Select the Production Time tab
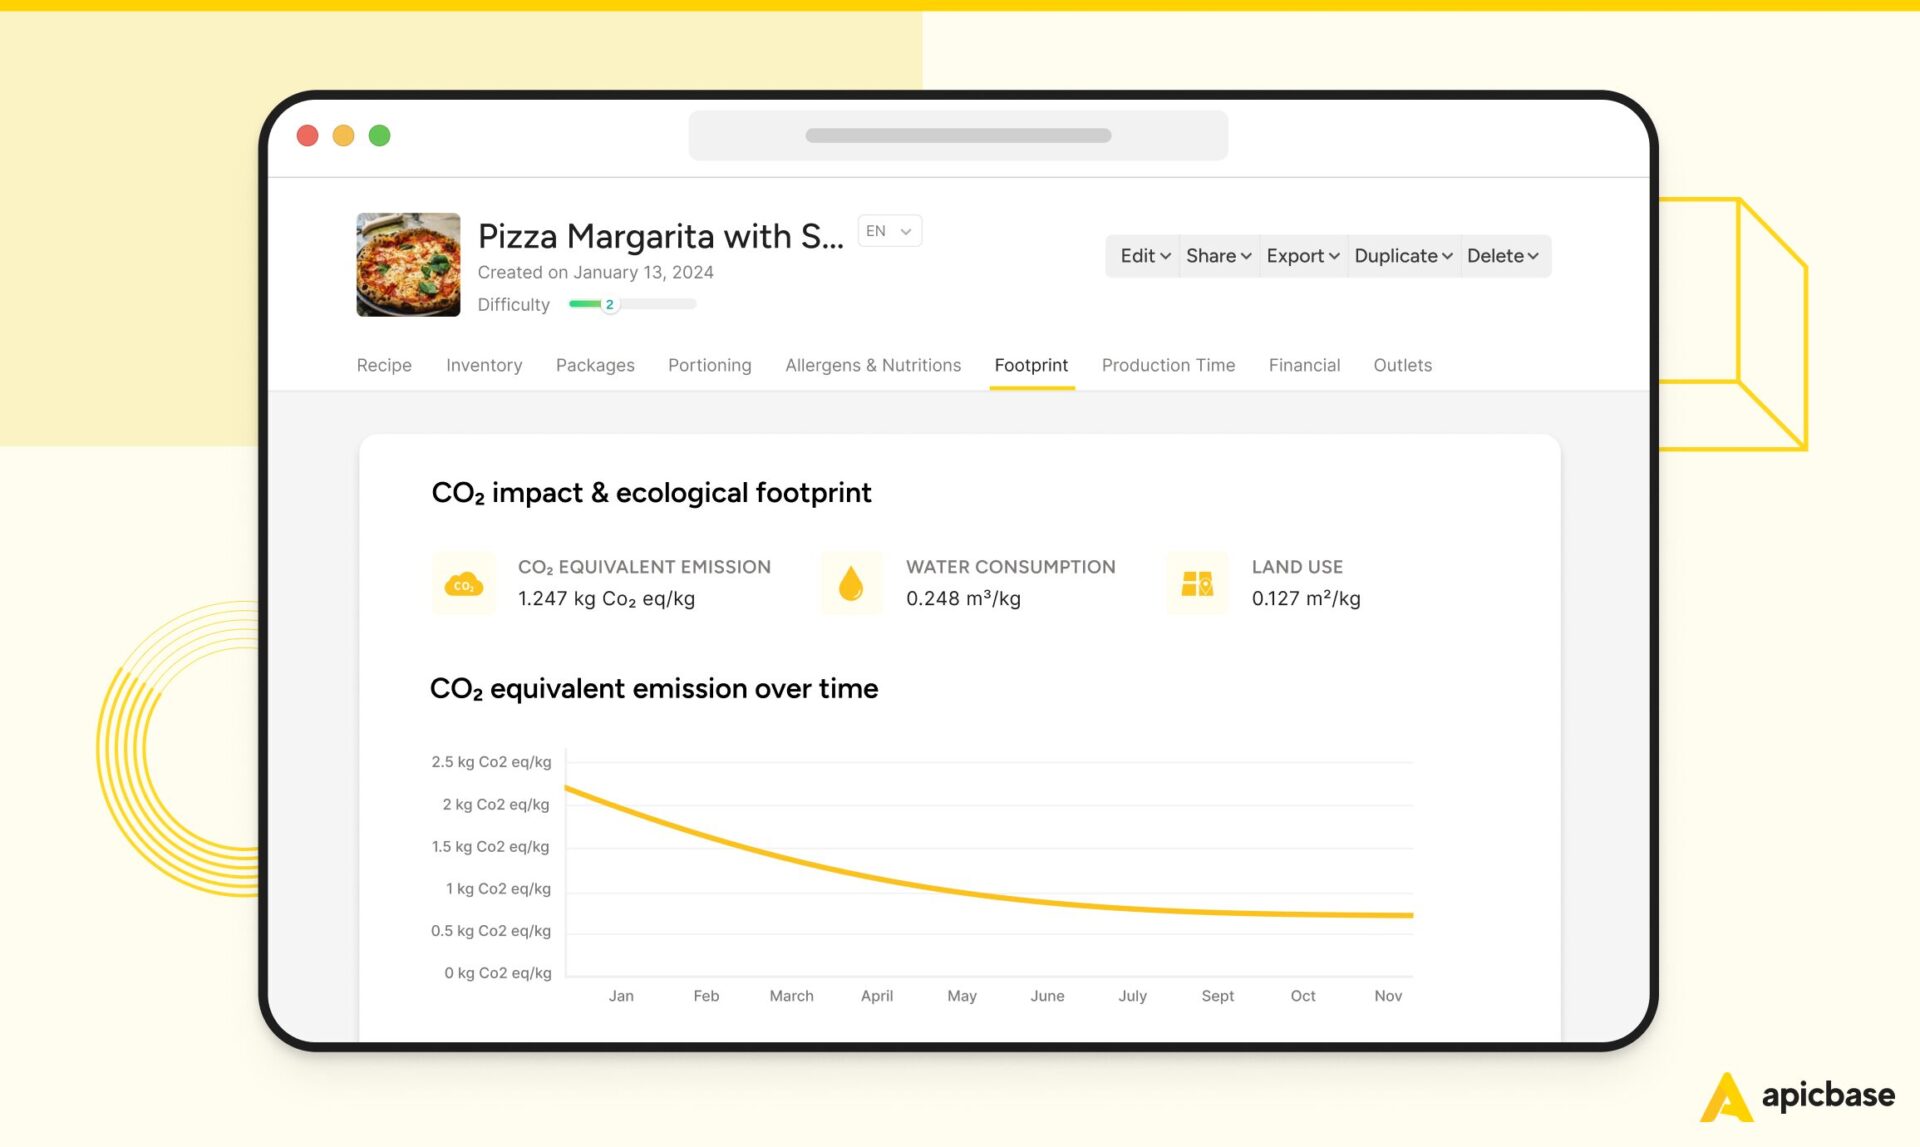1920x1147 pixels. [x=1168, y=365]
